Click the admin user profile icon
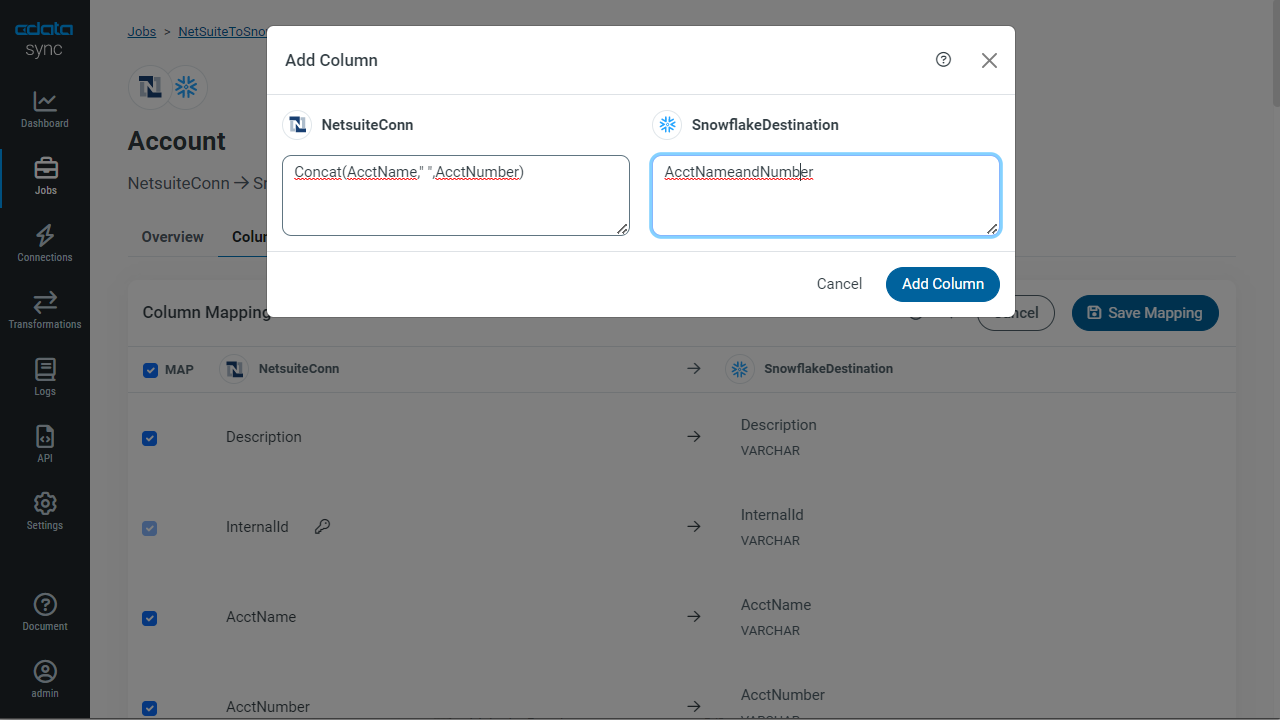This screenshot has height=720, width=1280. (45, 679)
